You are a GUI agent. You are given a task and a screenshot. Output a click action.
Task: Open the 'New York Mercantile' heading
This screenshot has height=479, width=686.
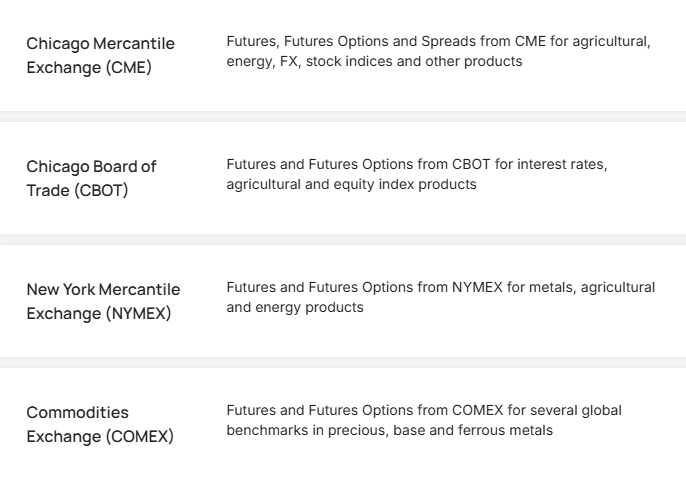(103, 289)
